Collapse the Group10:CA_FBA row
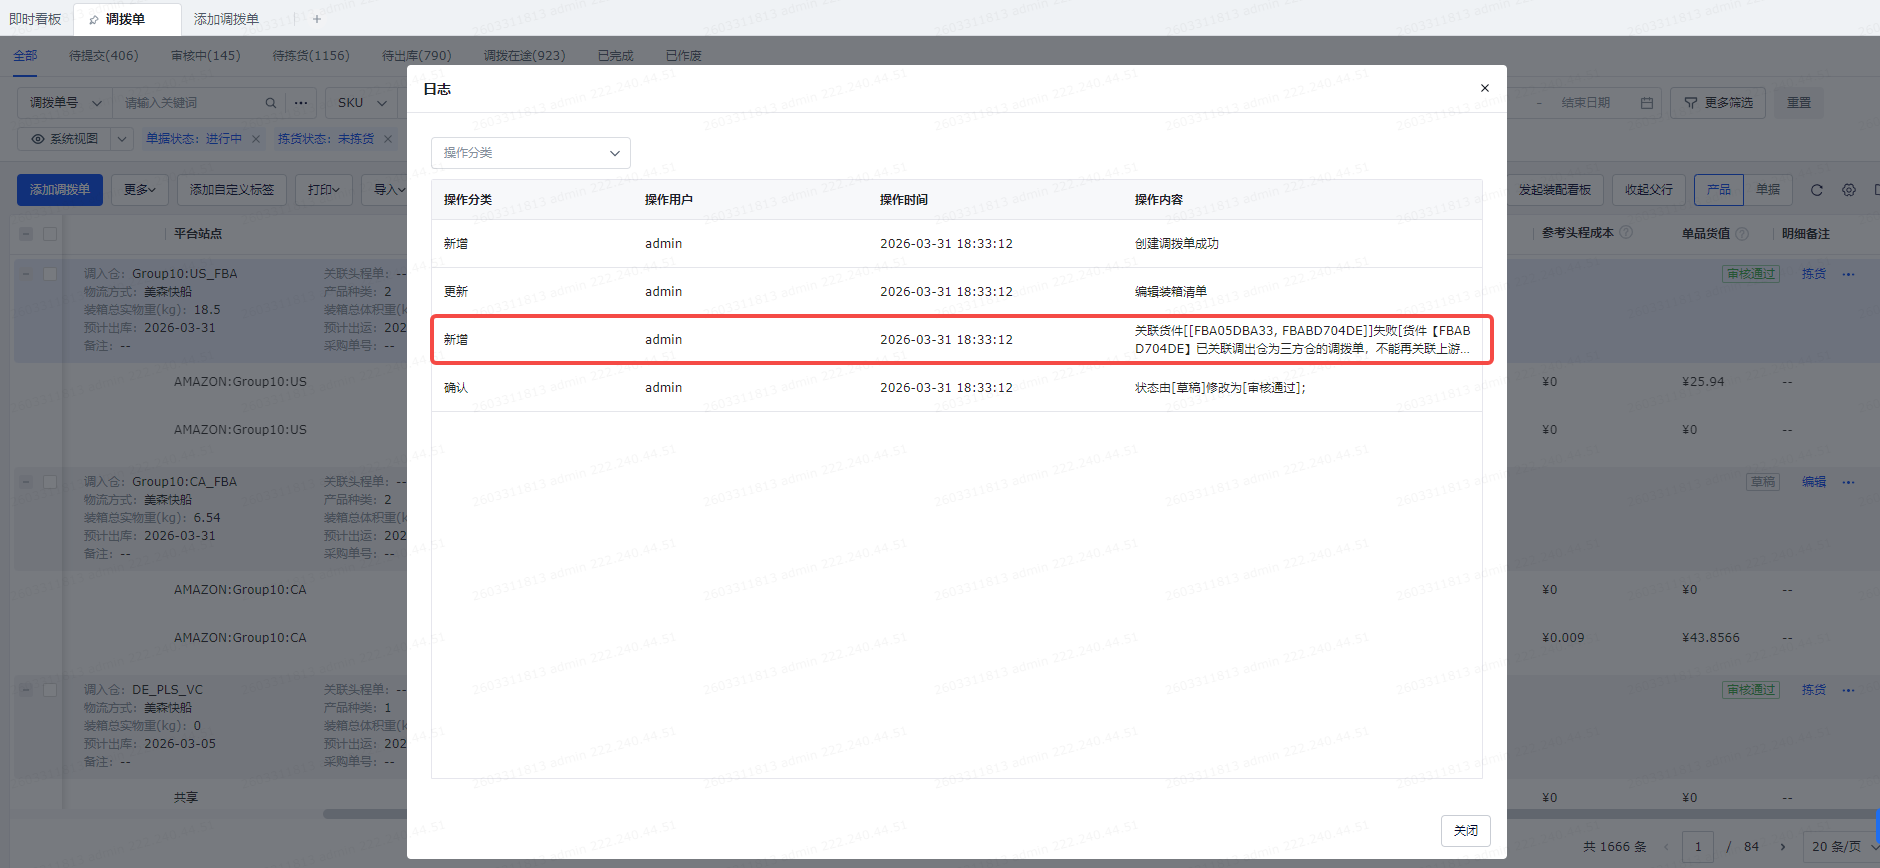 (26, 482)
